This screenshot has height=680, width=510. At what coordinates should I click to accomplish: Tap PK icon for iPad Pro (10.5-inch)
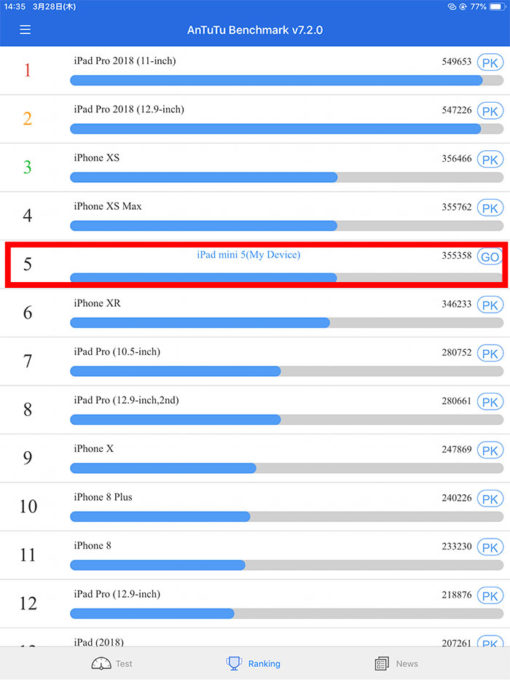[x=490, y=353]
